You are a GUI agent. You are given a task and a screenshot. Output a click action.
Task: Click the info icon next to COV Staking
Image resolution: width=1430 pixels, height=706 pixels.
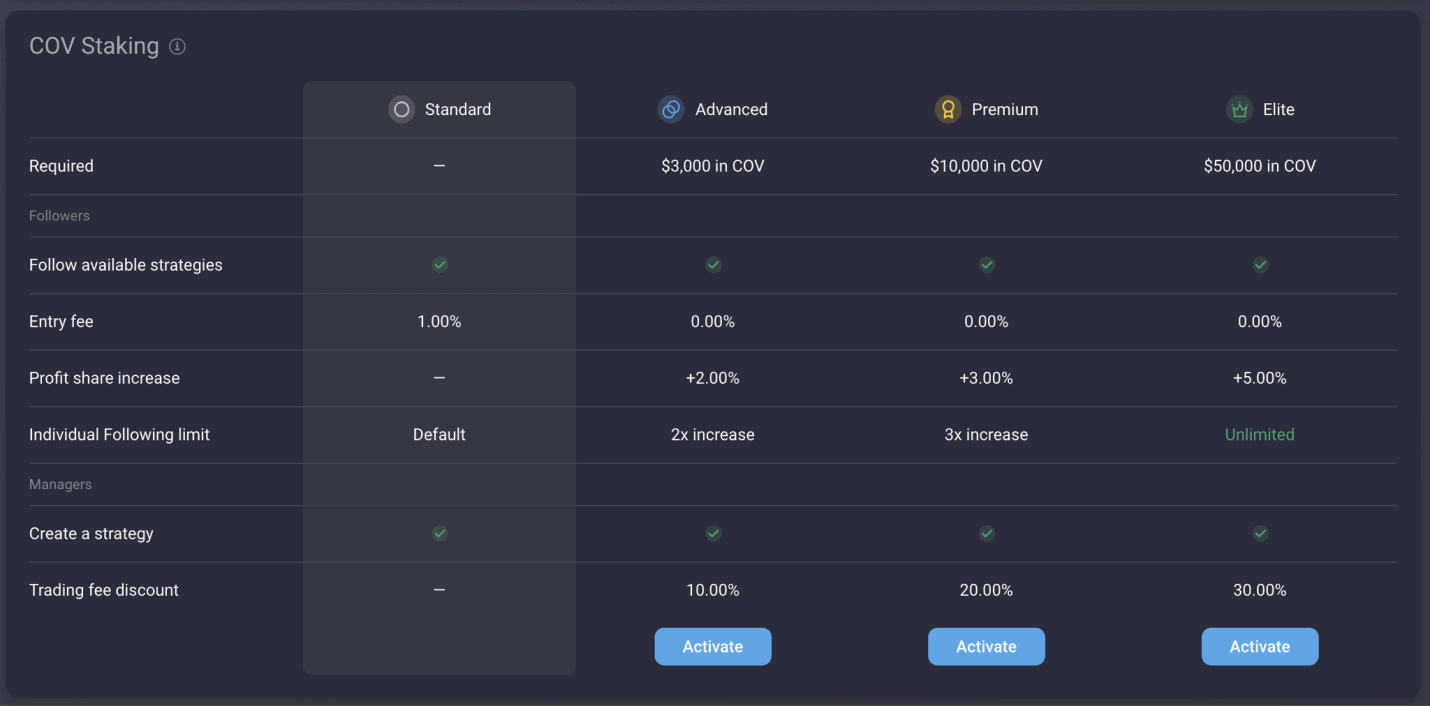(177, 46)
